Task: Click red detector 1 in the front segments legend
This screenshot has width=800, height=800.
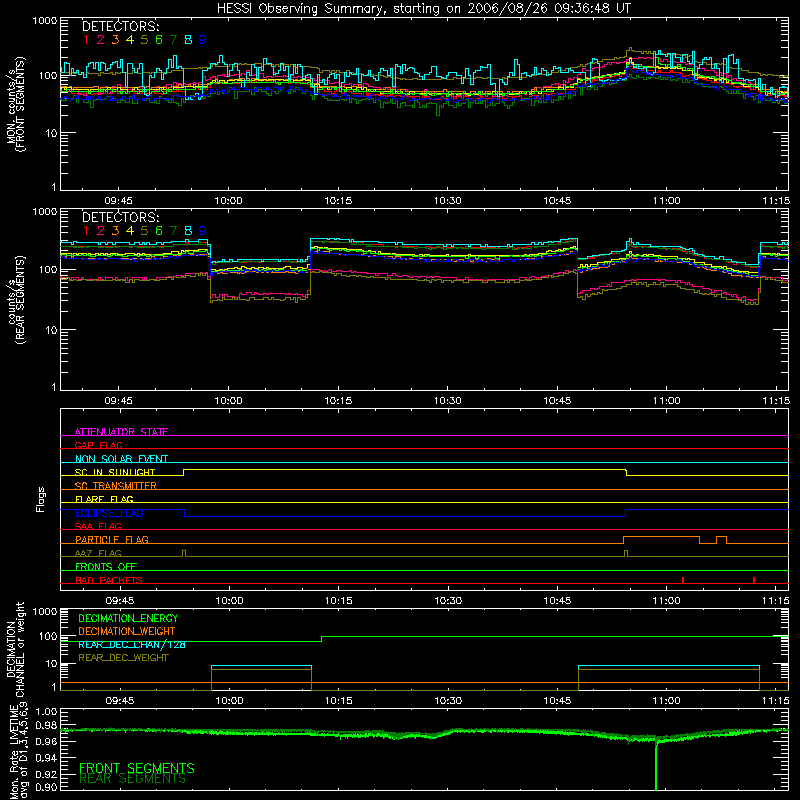Action: [86, 40]
